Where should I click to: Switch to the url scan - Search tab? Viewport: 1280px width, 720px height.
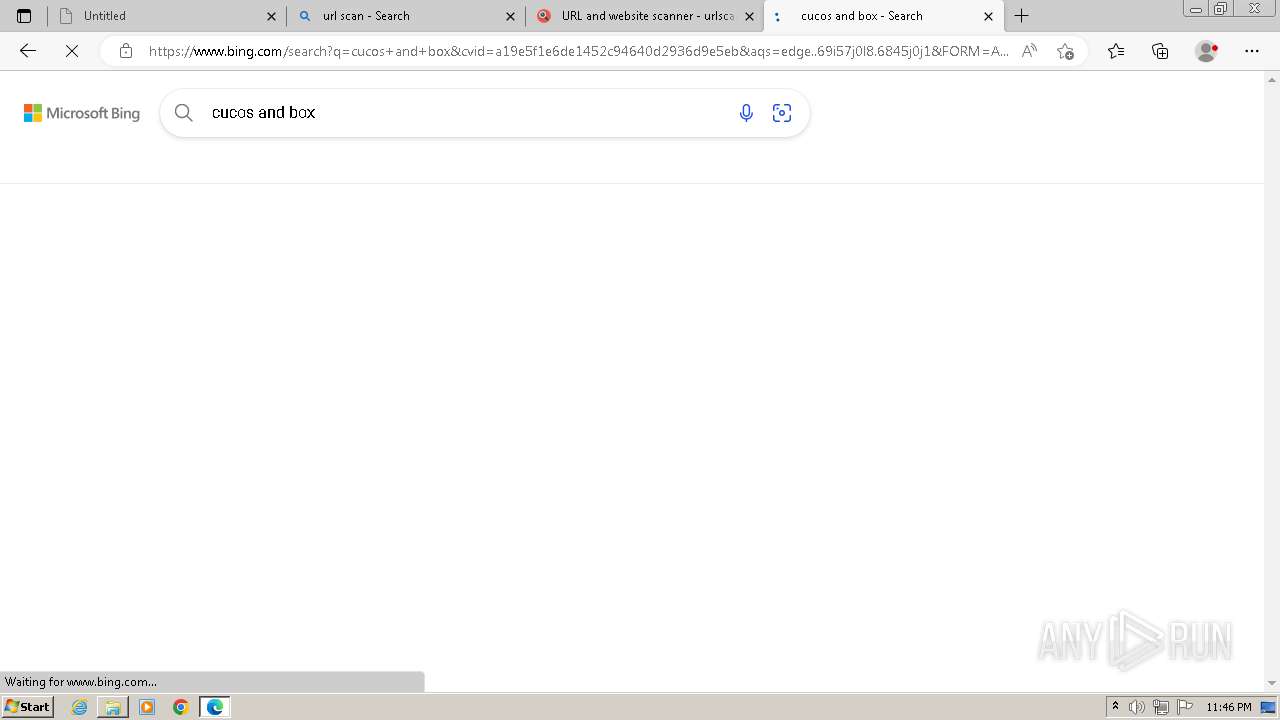406,16
